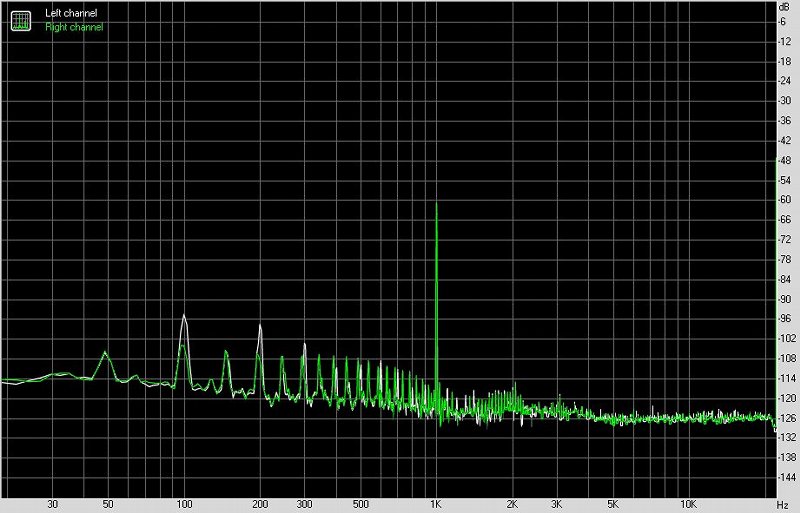
Task: Click the -60 dB scale value
Action: 784,200
